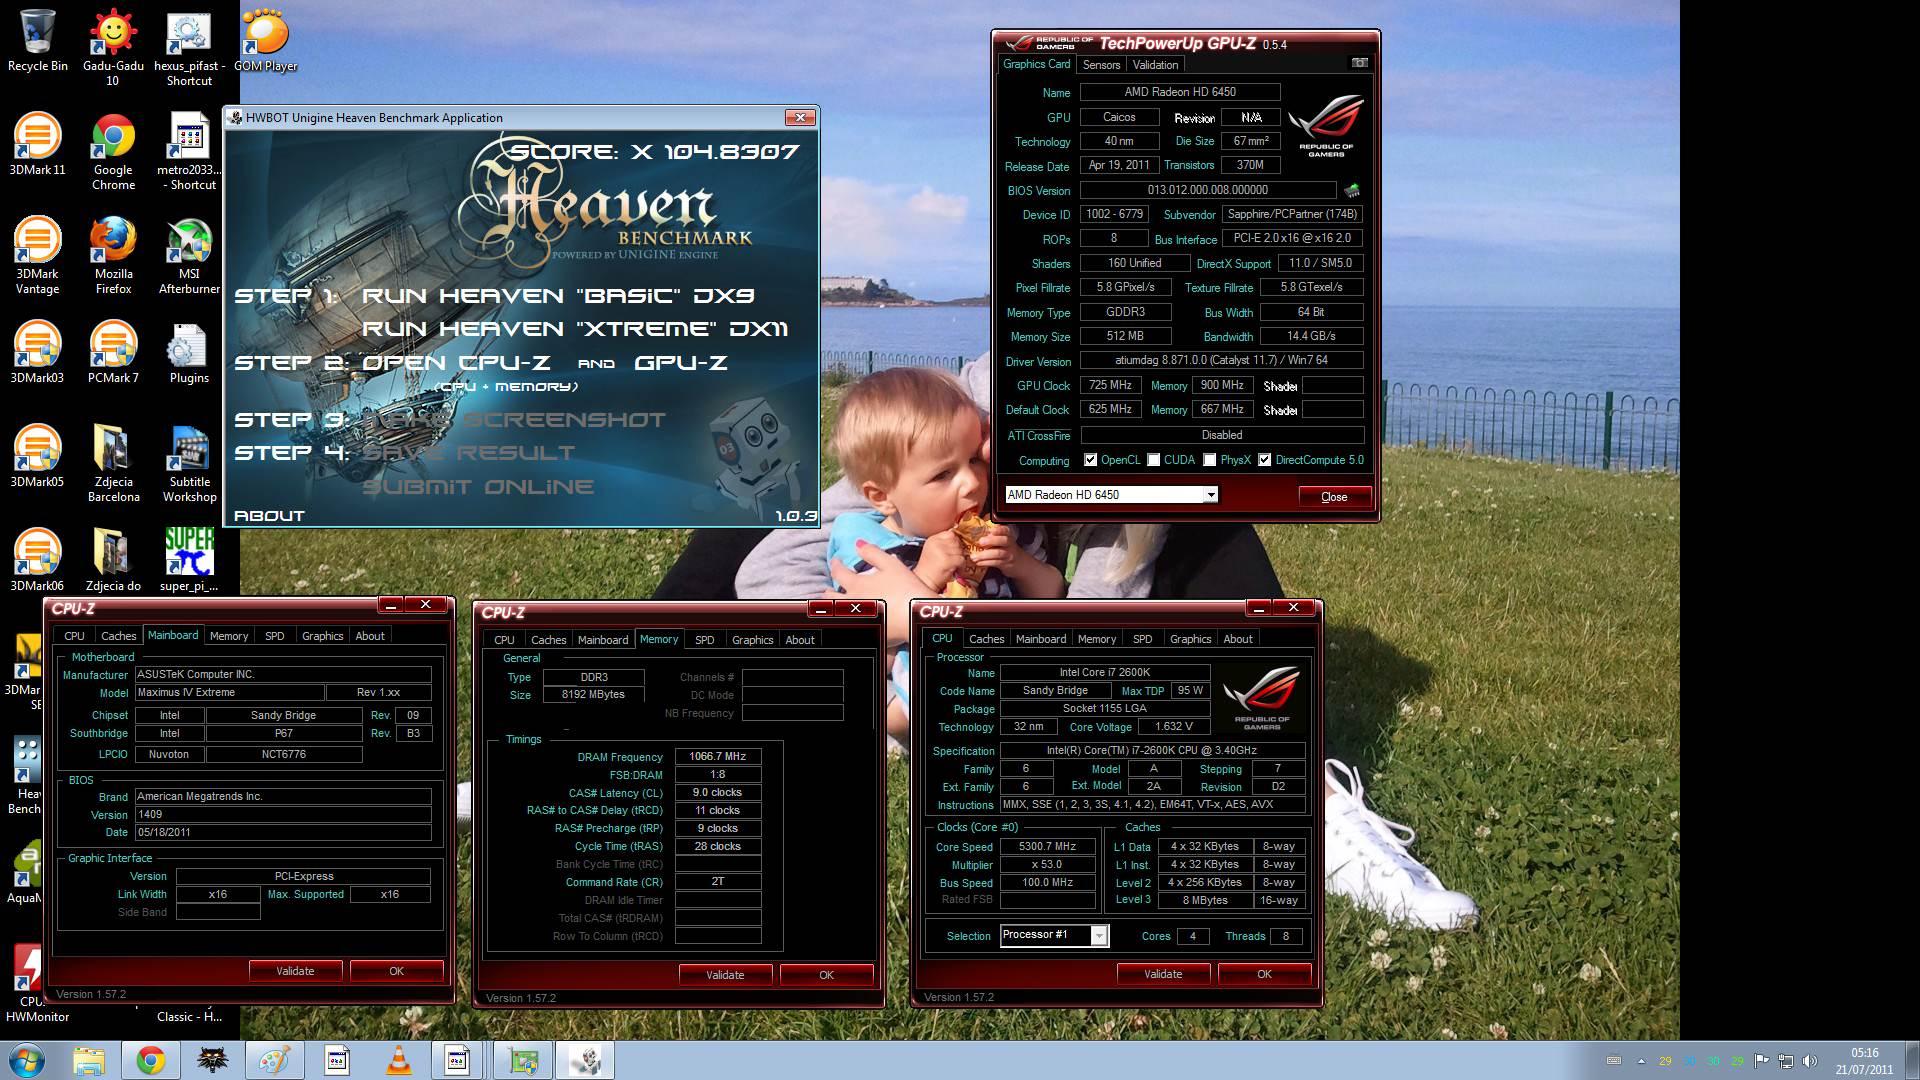1920x1080 pixels.
Task: Click the DRAM Frequency value 1066.7 MHz
Action: [x=718, y=757]
